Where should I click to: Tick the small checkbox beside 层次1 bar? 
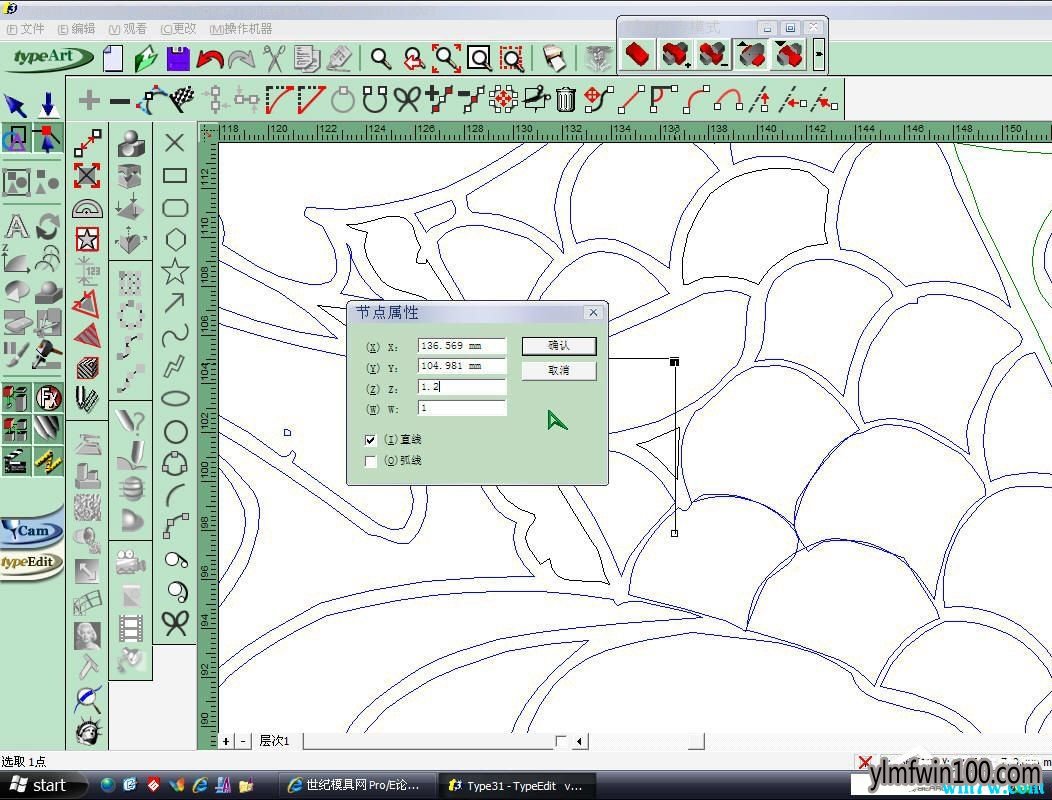(x=560, y=740)
